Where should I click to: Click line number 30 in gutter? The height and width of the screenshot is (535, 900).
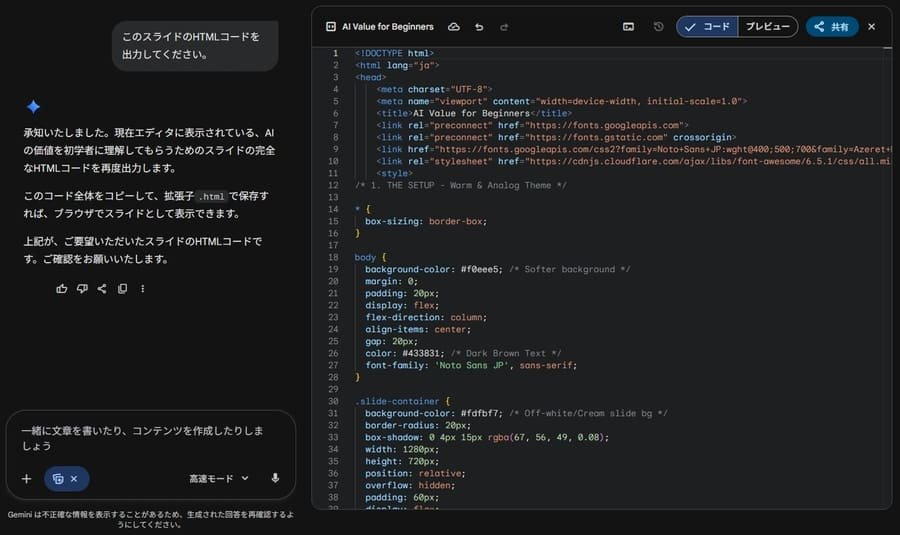tap(333, 402)
